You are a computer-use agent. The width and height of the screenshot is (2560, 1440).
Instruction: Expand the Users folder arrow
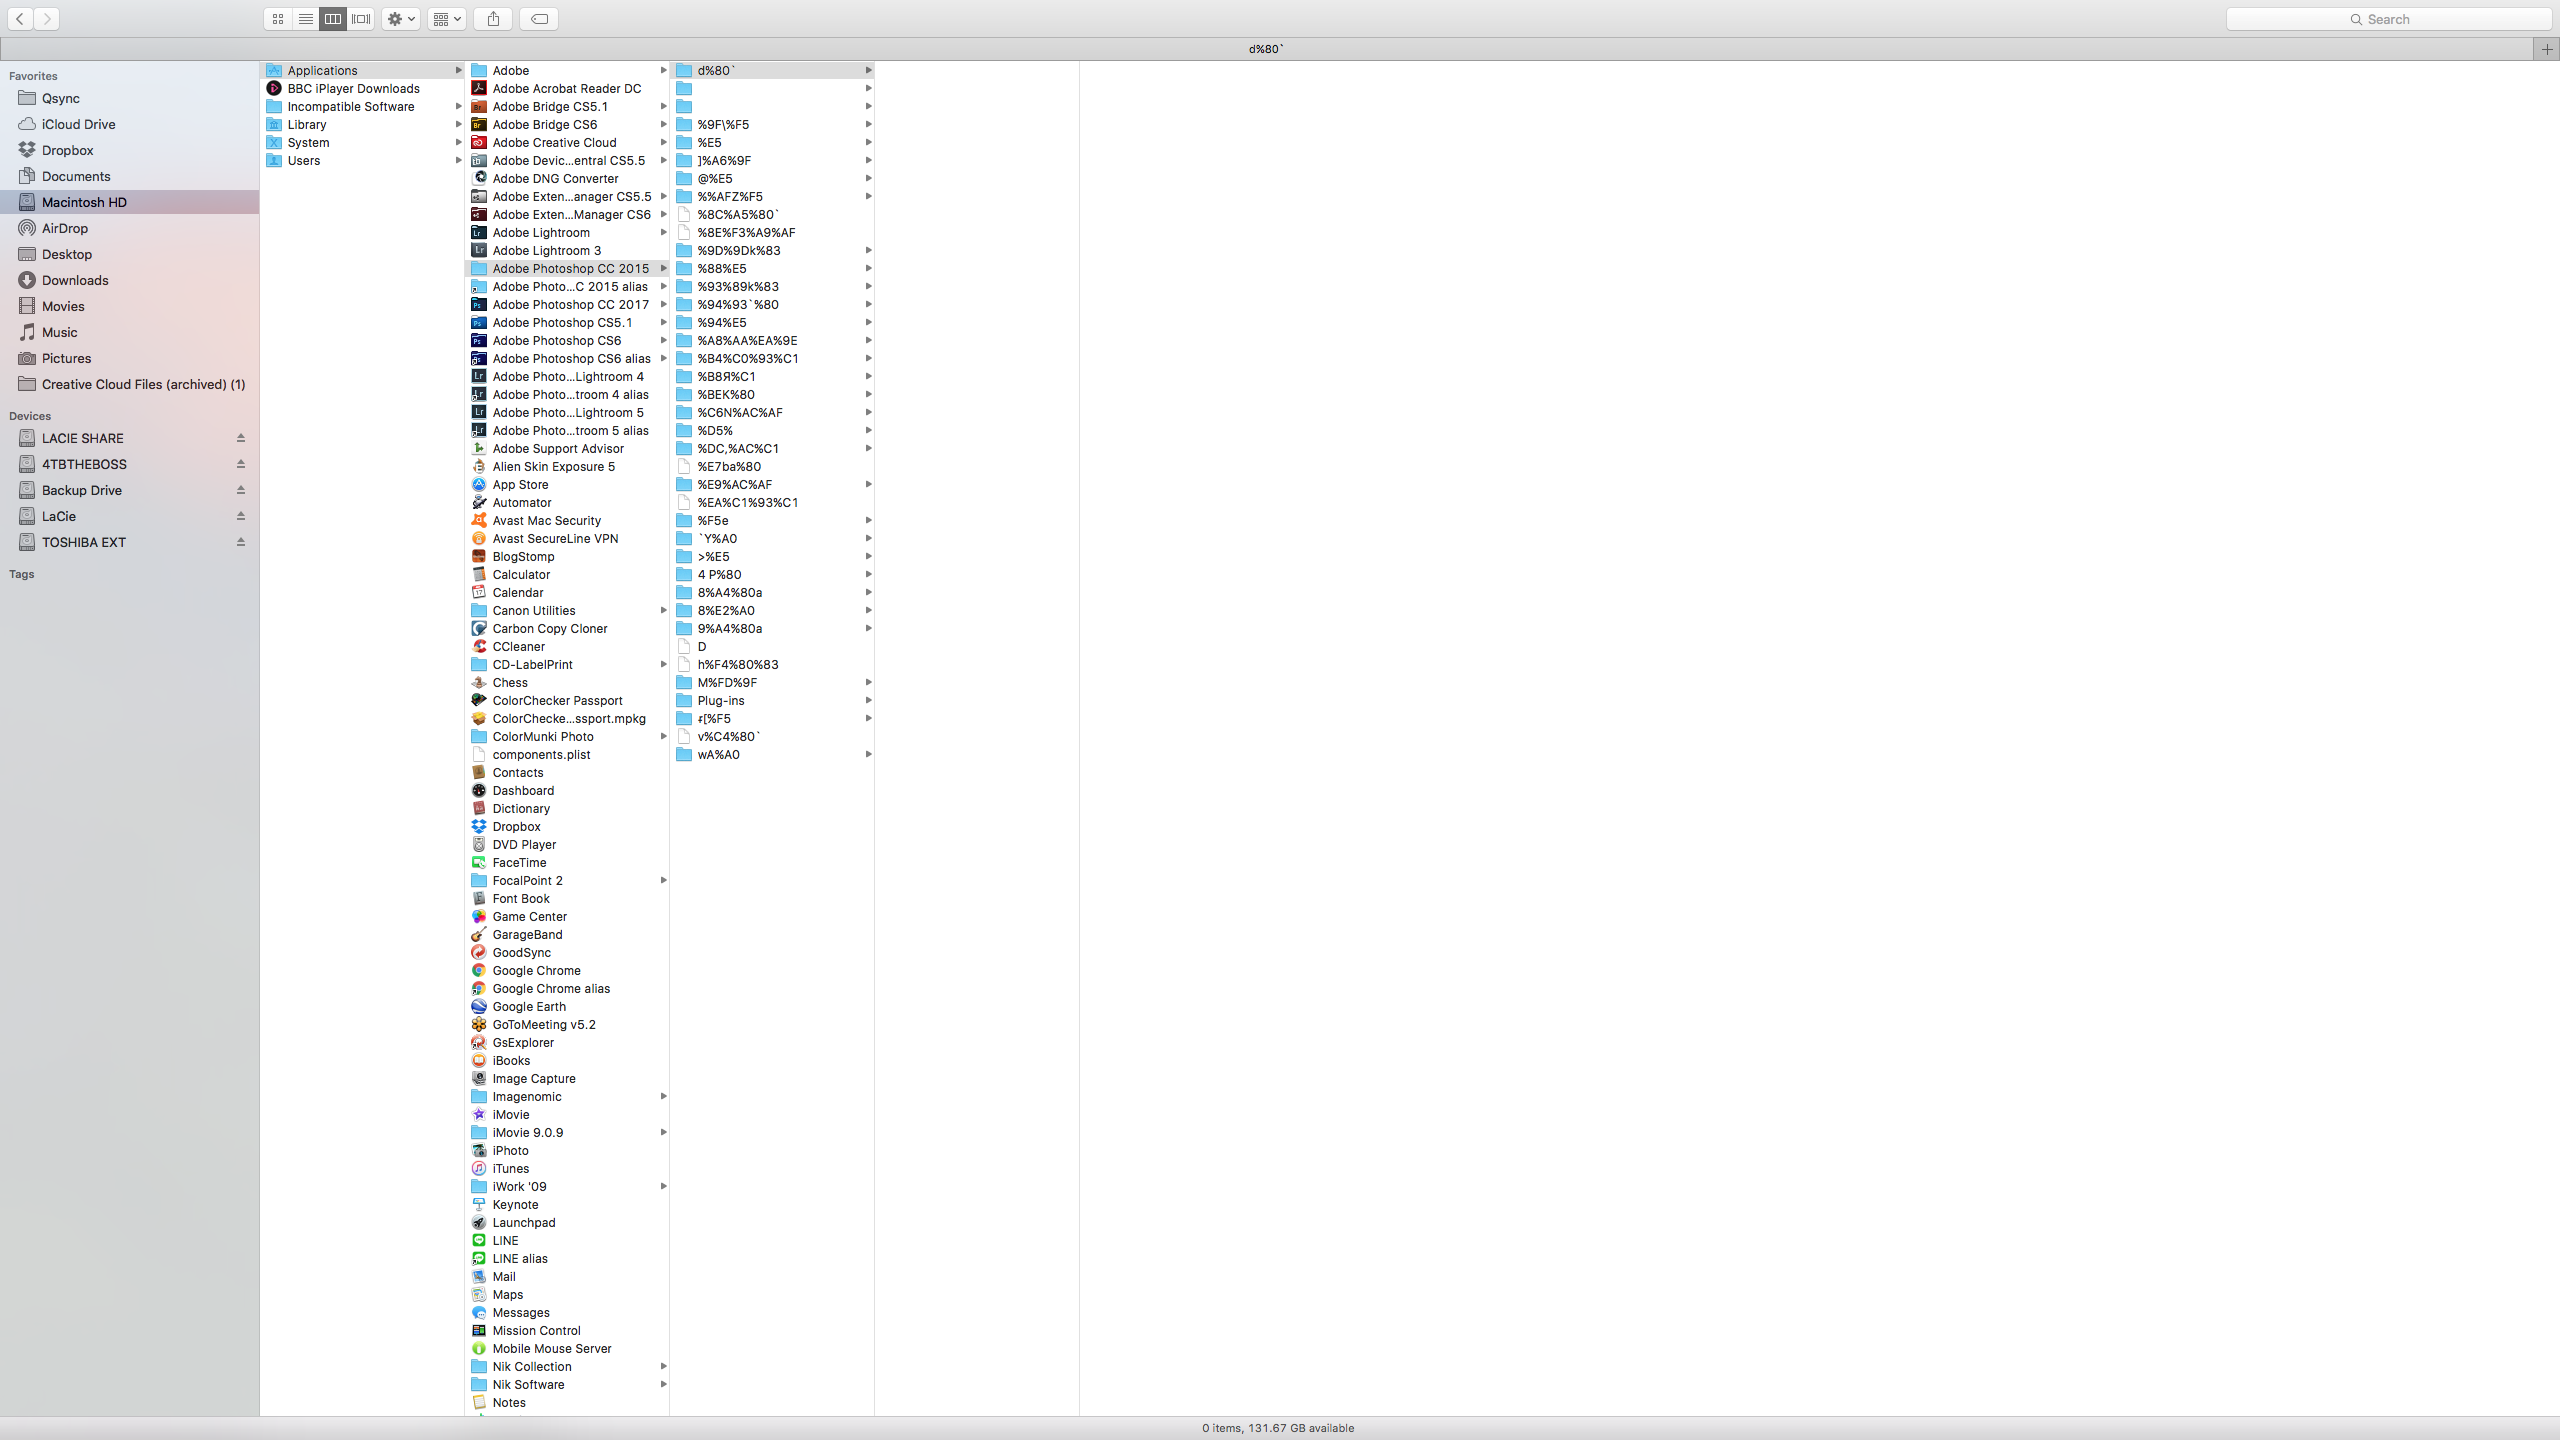(x=458, y=160)
